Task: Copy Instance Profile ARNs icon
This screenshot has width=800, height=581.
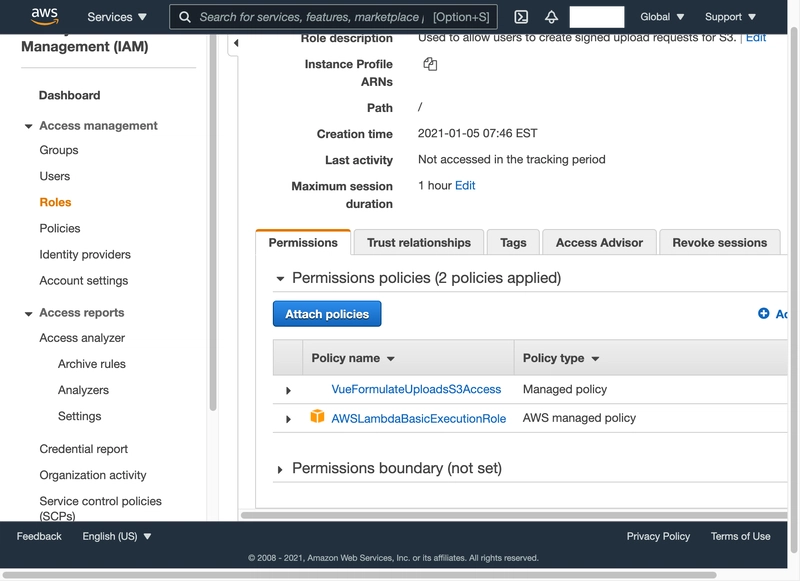Action: point(430,64)
